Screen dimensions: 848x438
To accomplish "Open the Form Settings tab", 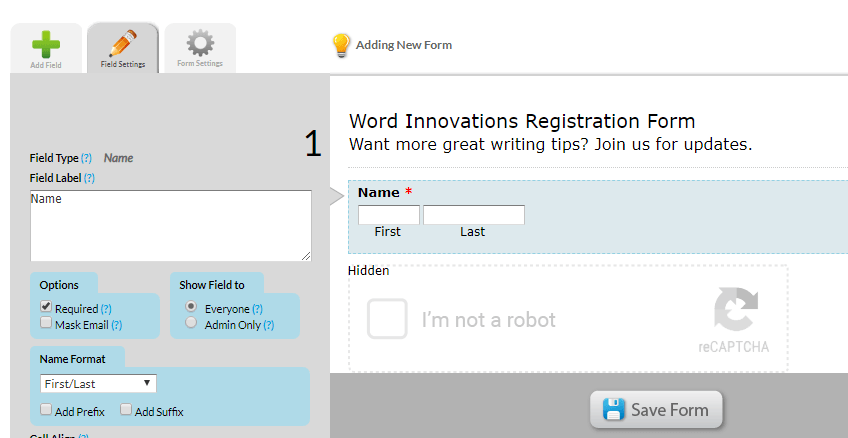I will pos(200,49).
